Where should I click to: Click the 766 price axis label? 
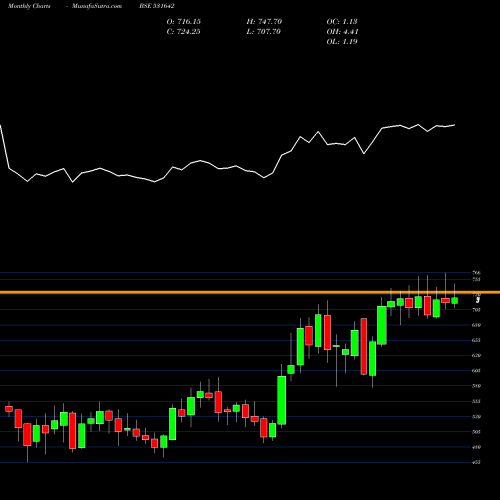click(x=477, y=273)
